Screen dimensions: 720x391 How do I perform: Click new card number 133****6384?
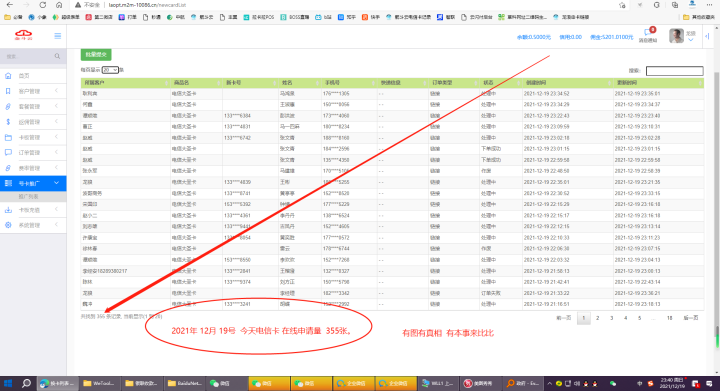tap(237, 116)
